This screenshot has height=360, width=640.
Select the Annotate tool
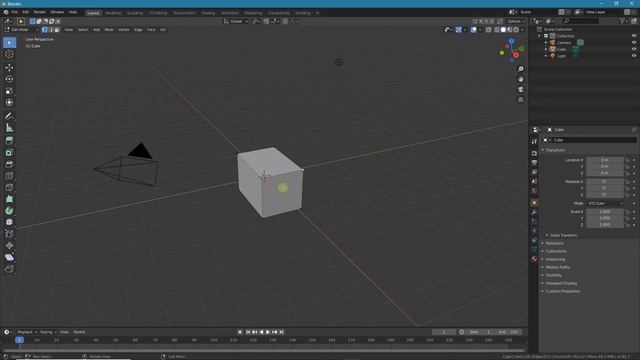(9, 116)
